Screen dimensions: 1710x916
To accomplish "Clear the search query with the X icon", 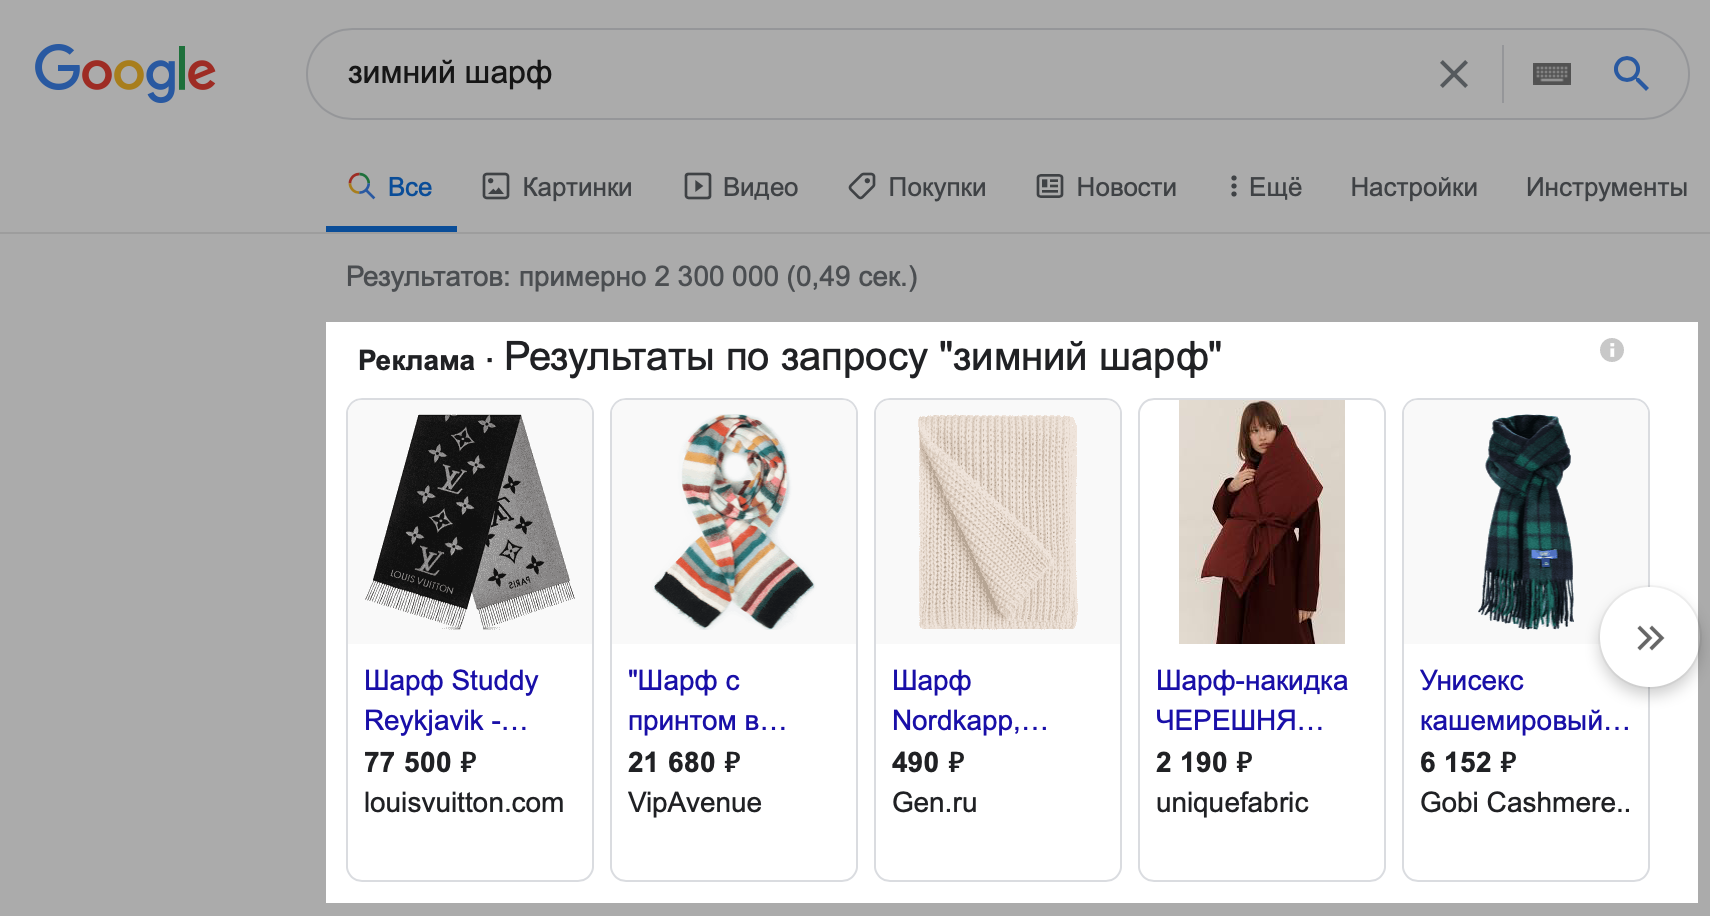I will [x=1453, y=74].
